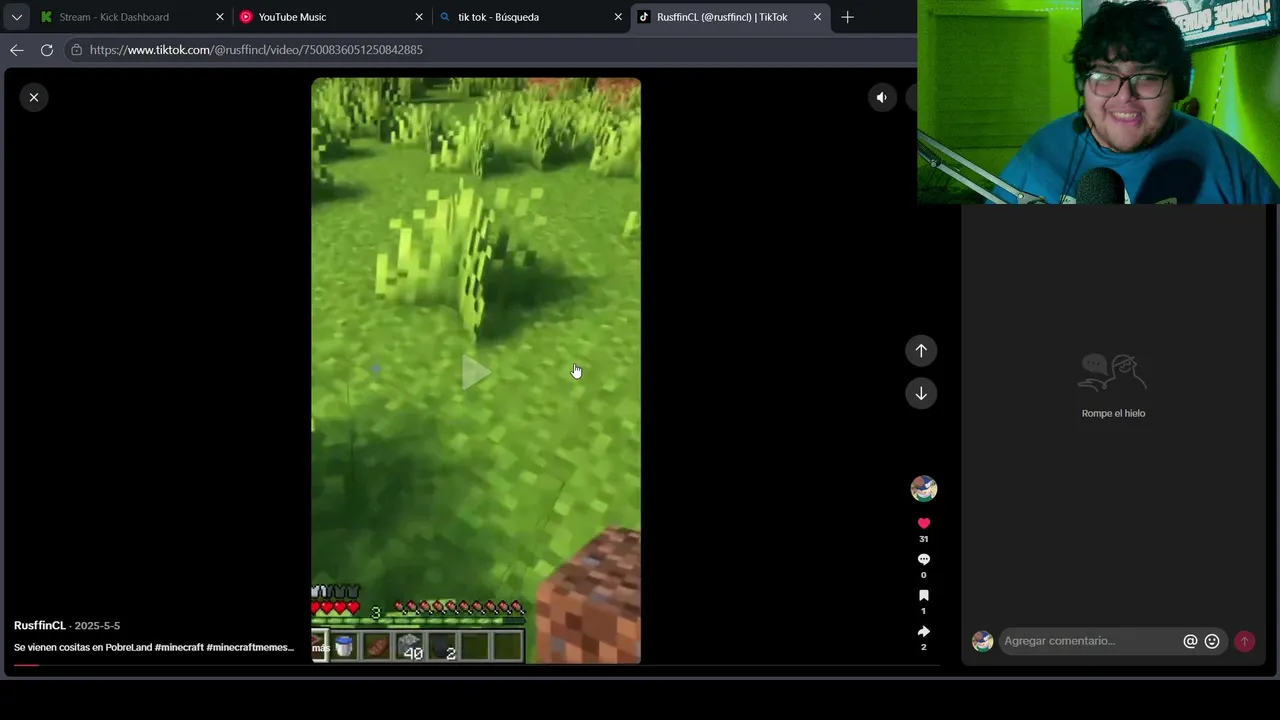
Task: Click the #minecraftmemes hashtag
Action: [250, 647]
